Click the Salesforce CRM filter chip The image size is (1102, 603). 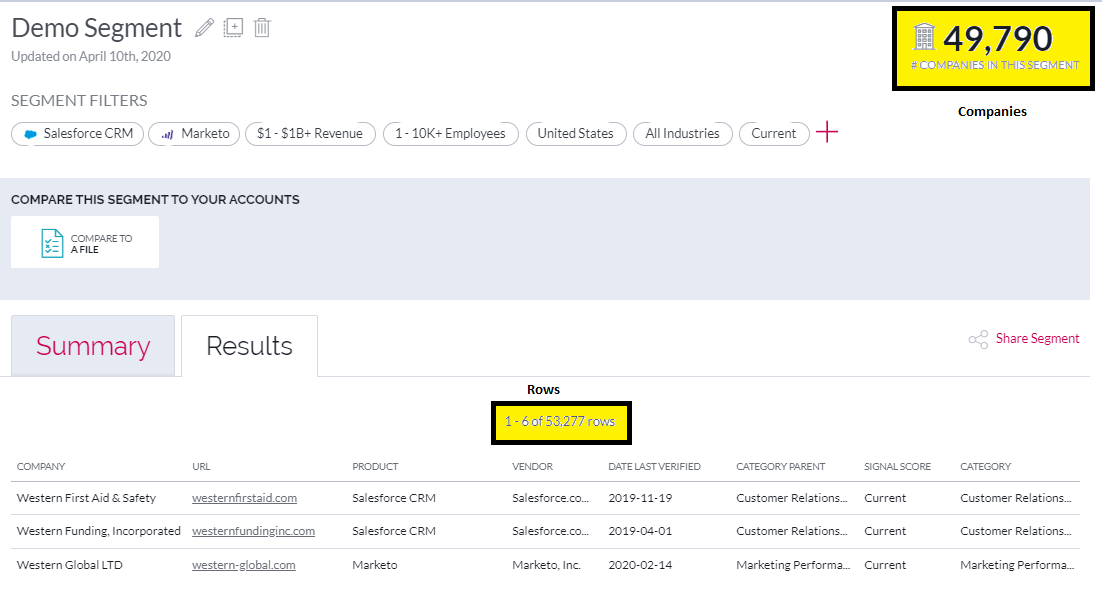click(x=78, y=134)
